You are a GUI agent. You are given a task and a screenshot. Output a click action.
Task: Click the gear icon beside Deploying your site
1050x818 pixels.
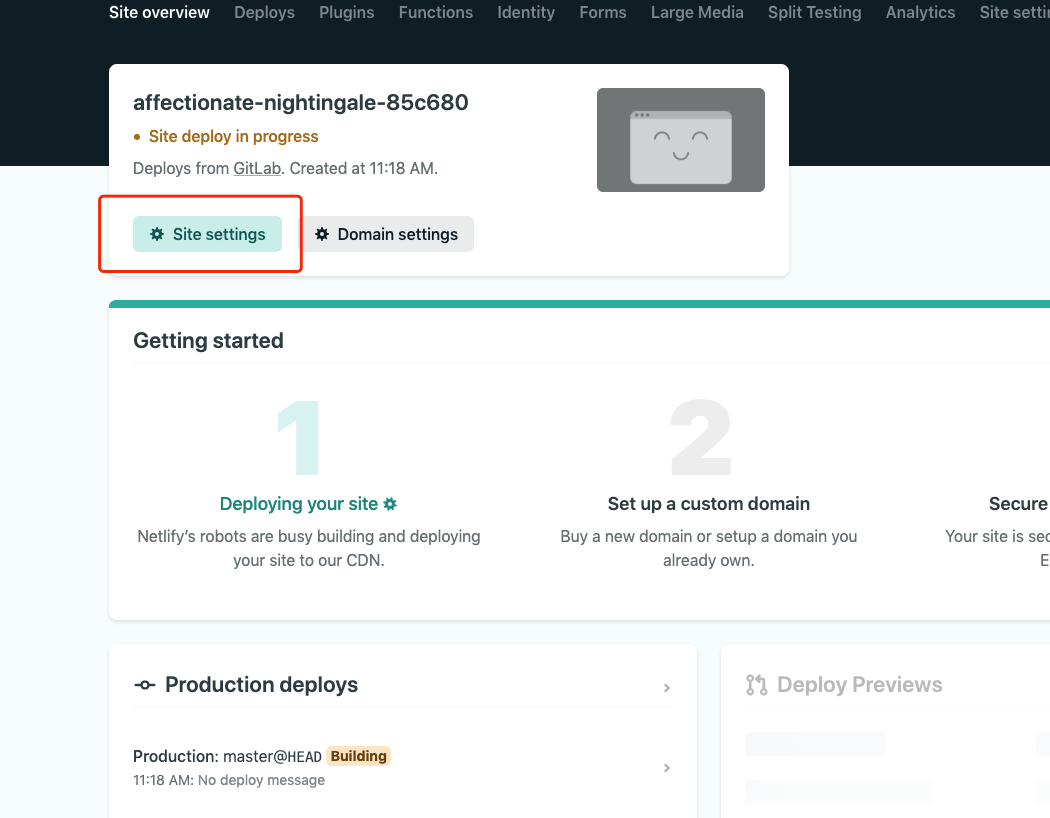(390, 503)
